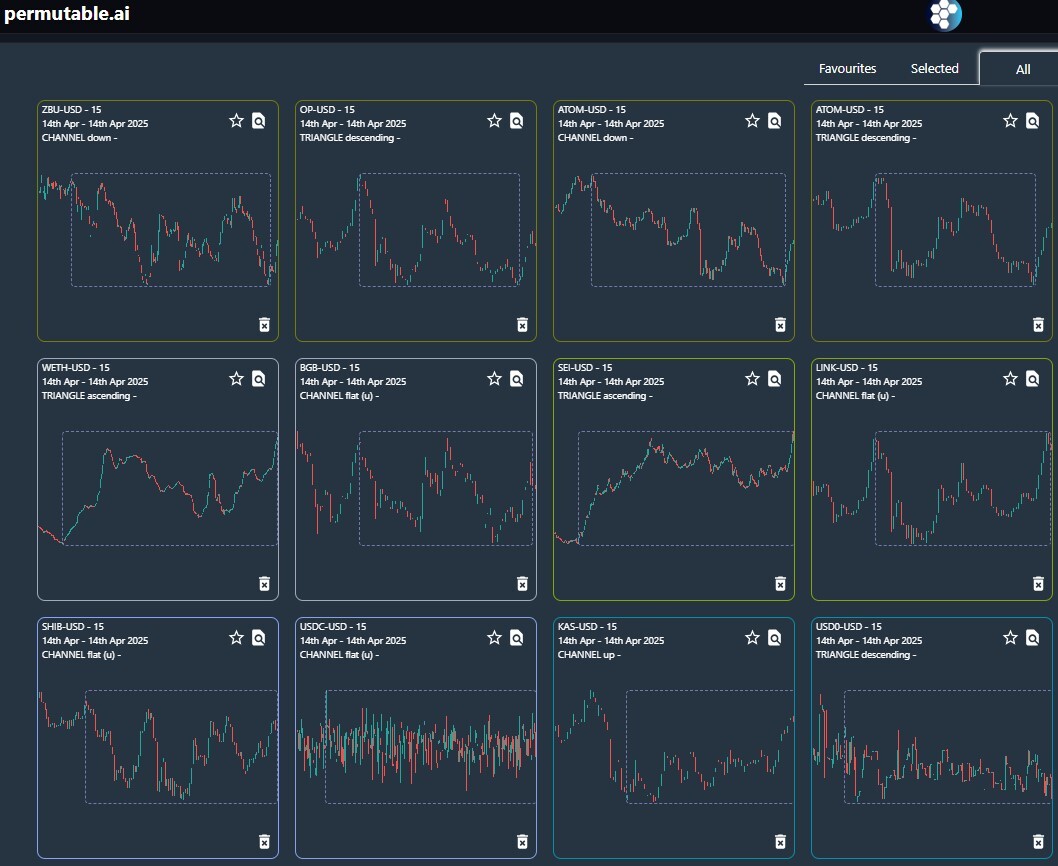Viewport: 1058px width, 866px height.
Task: Open the Selected tab
Action: coord(934,68)
